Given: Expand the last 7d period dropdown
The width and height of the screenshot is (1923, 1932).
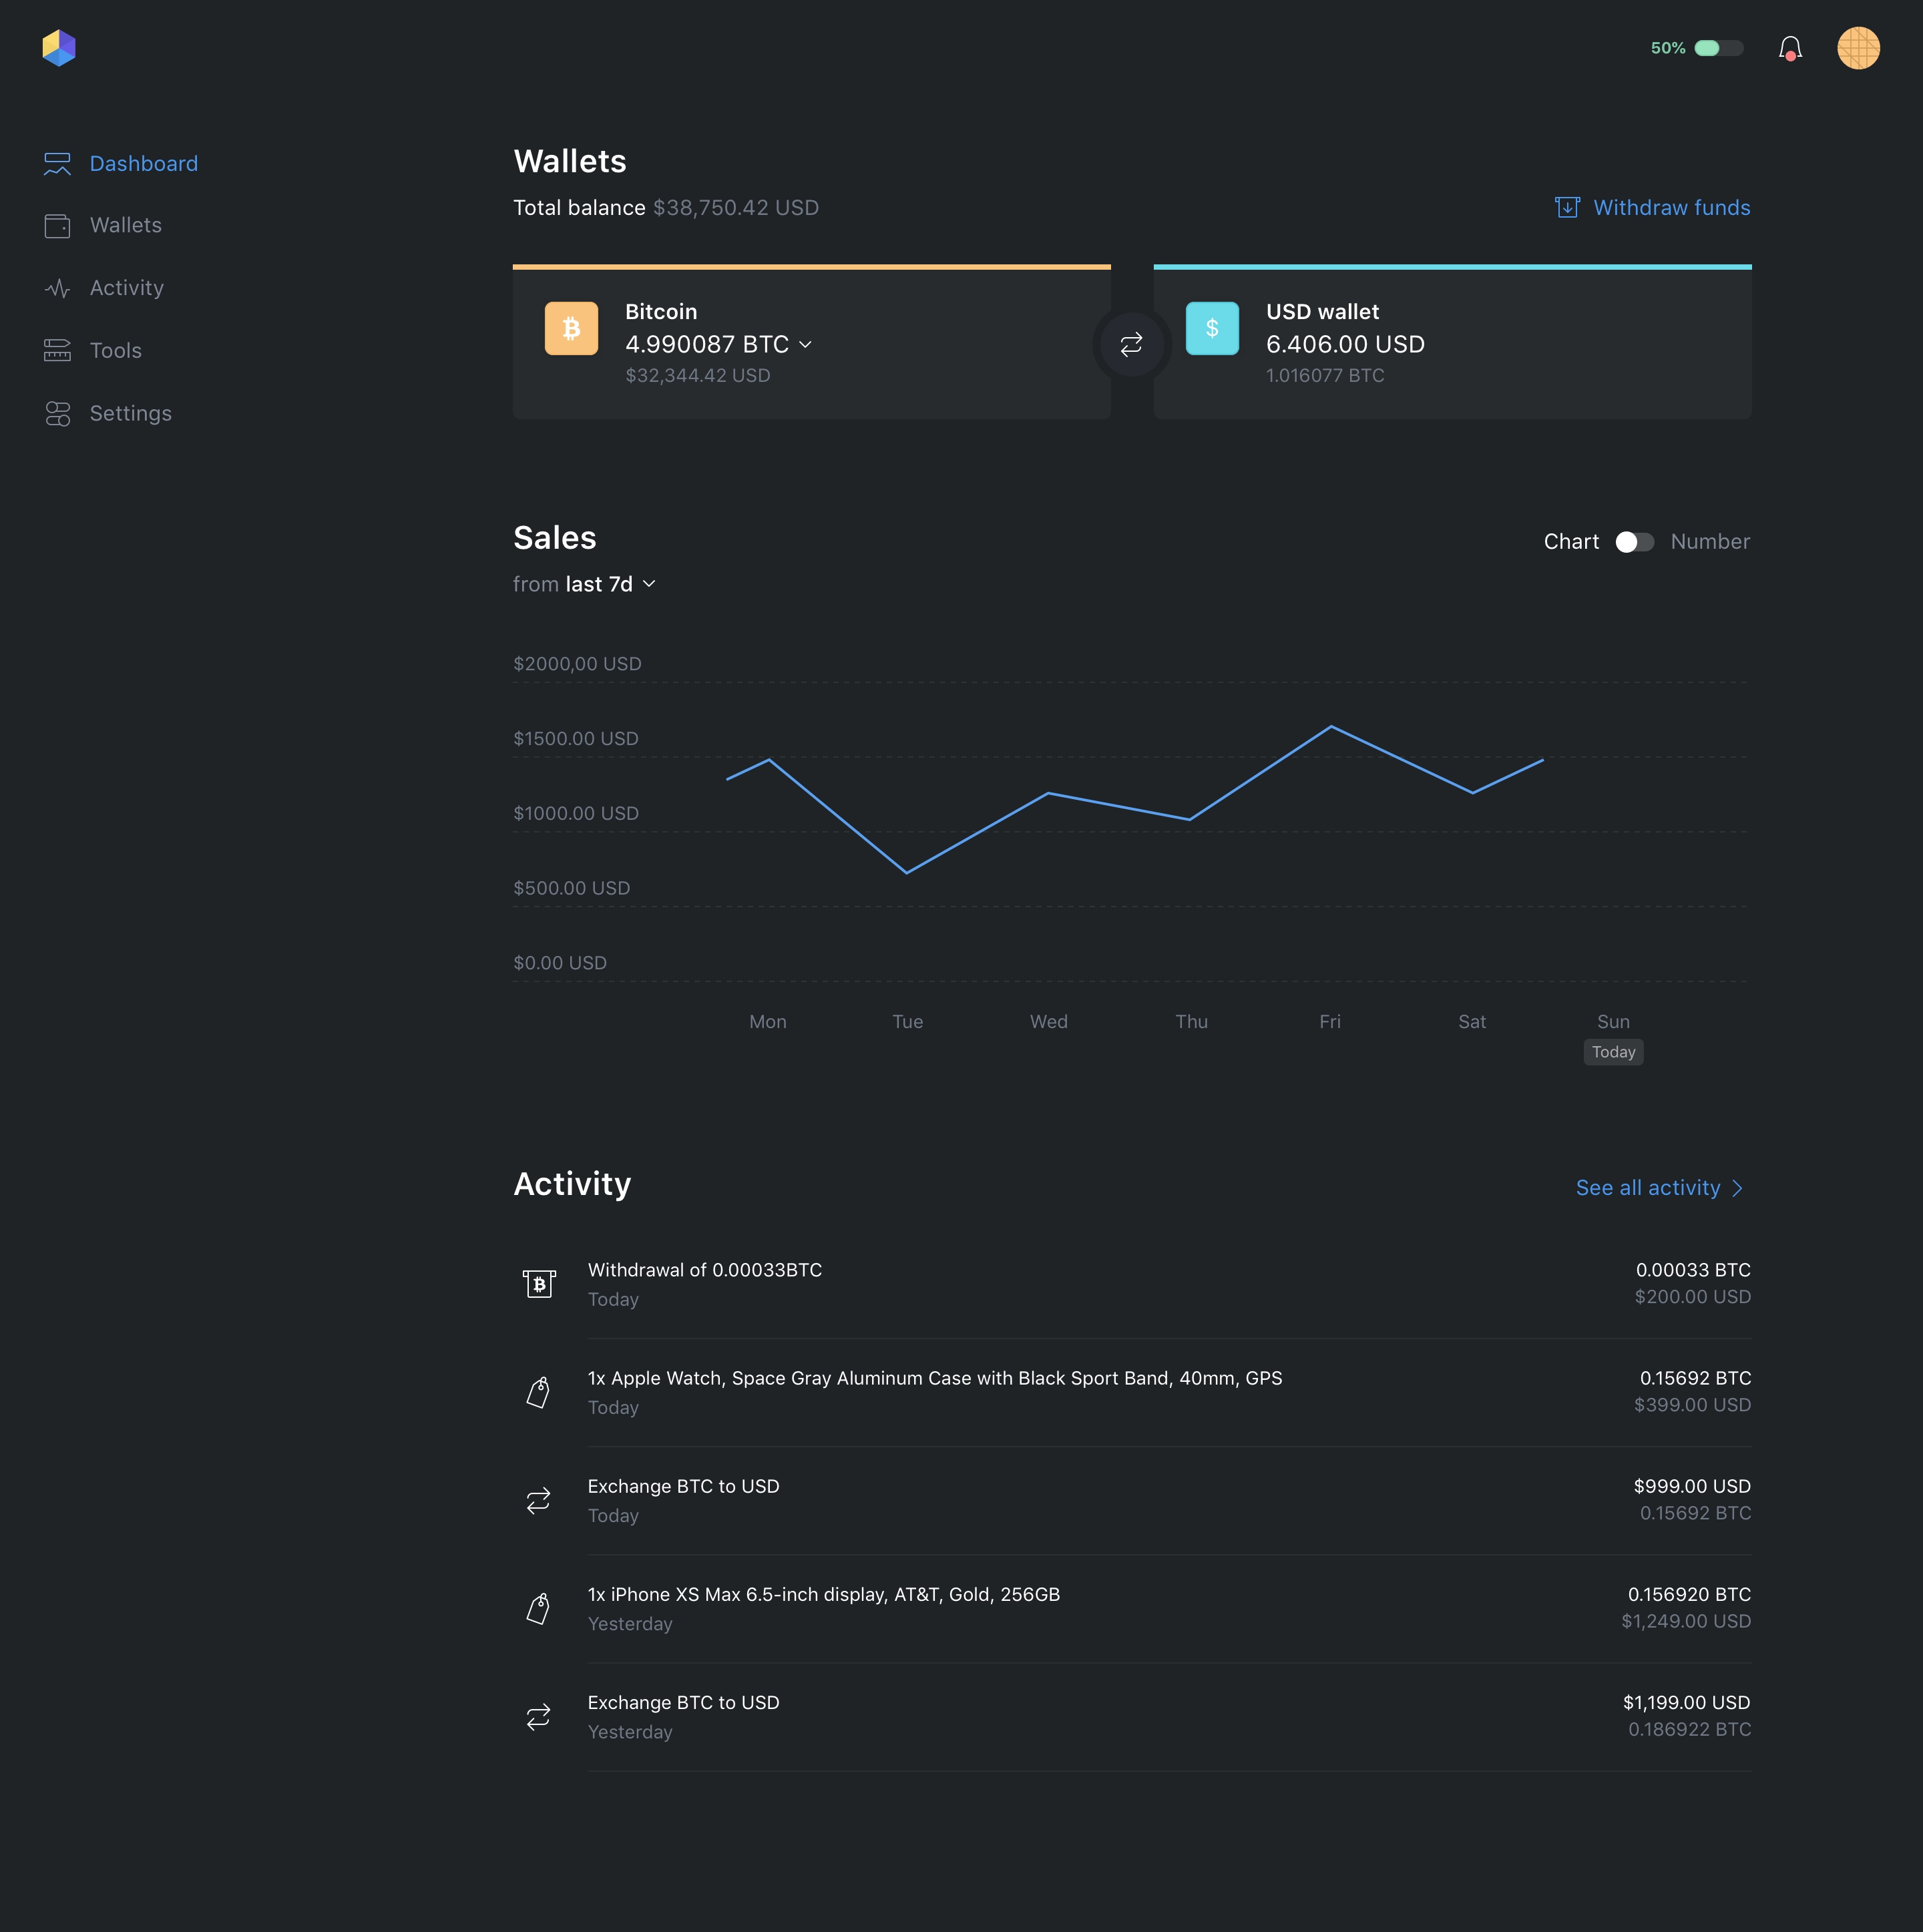Looking at the screenshot, I should pos(610,584).
